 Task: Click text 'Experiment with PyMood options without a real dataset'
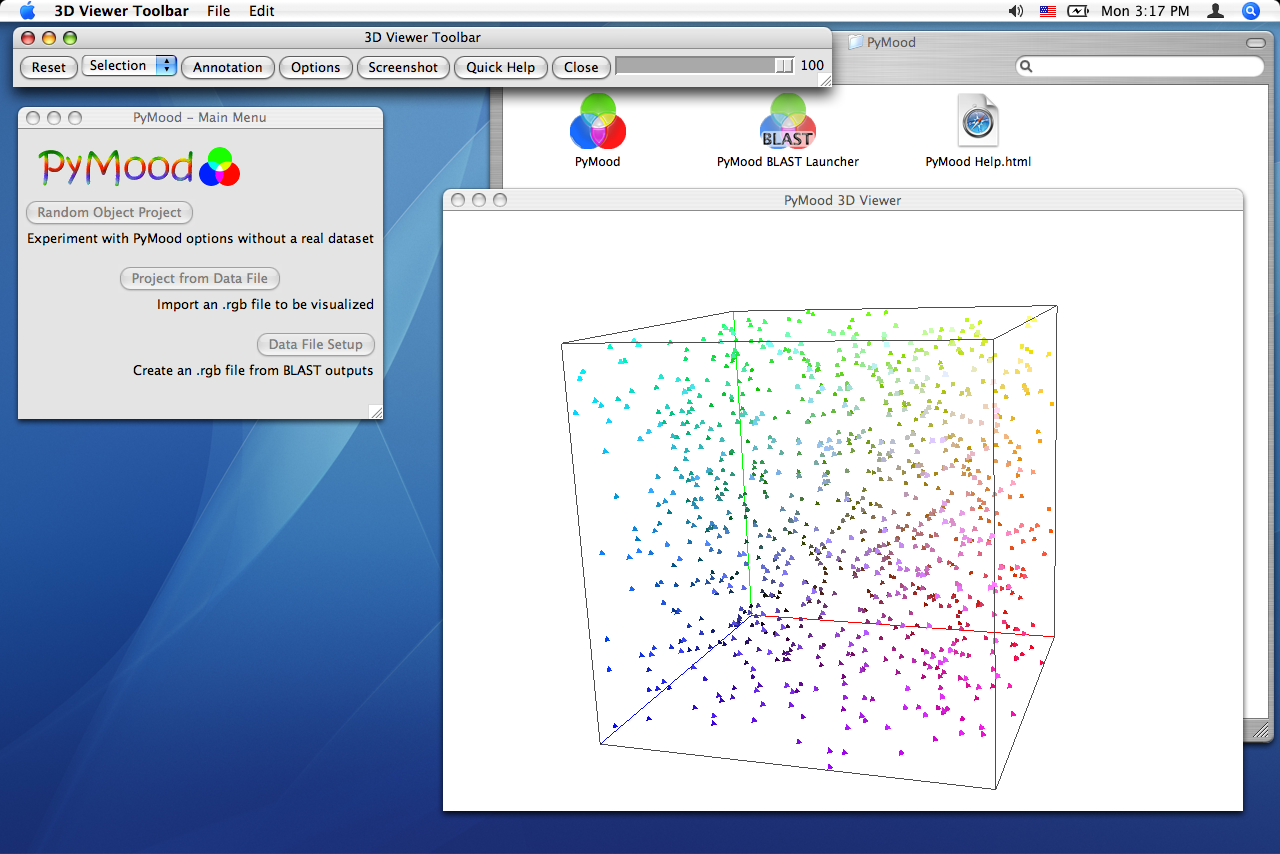(x=200, y=239)
